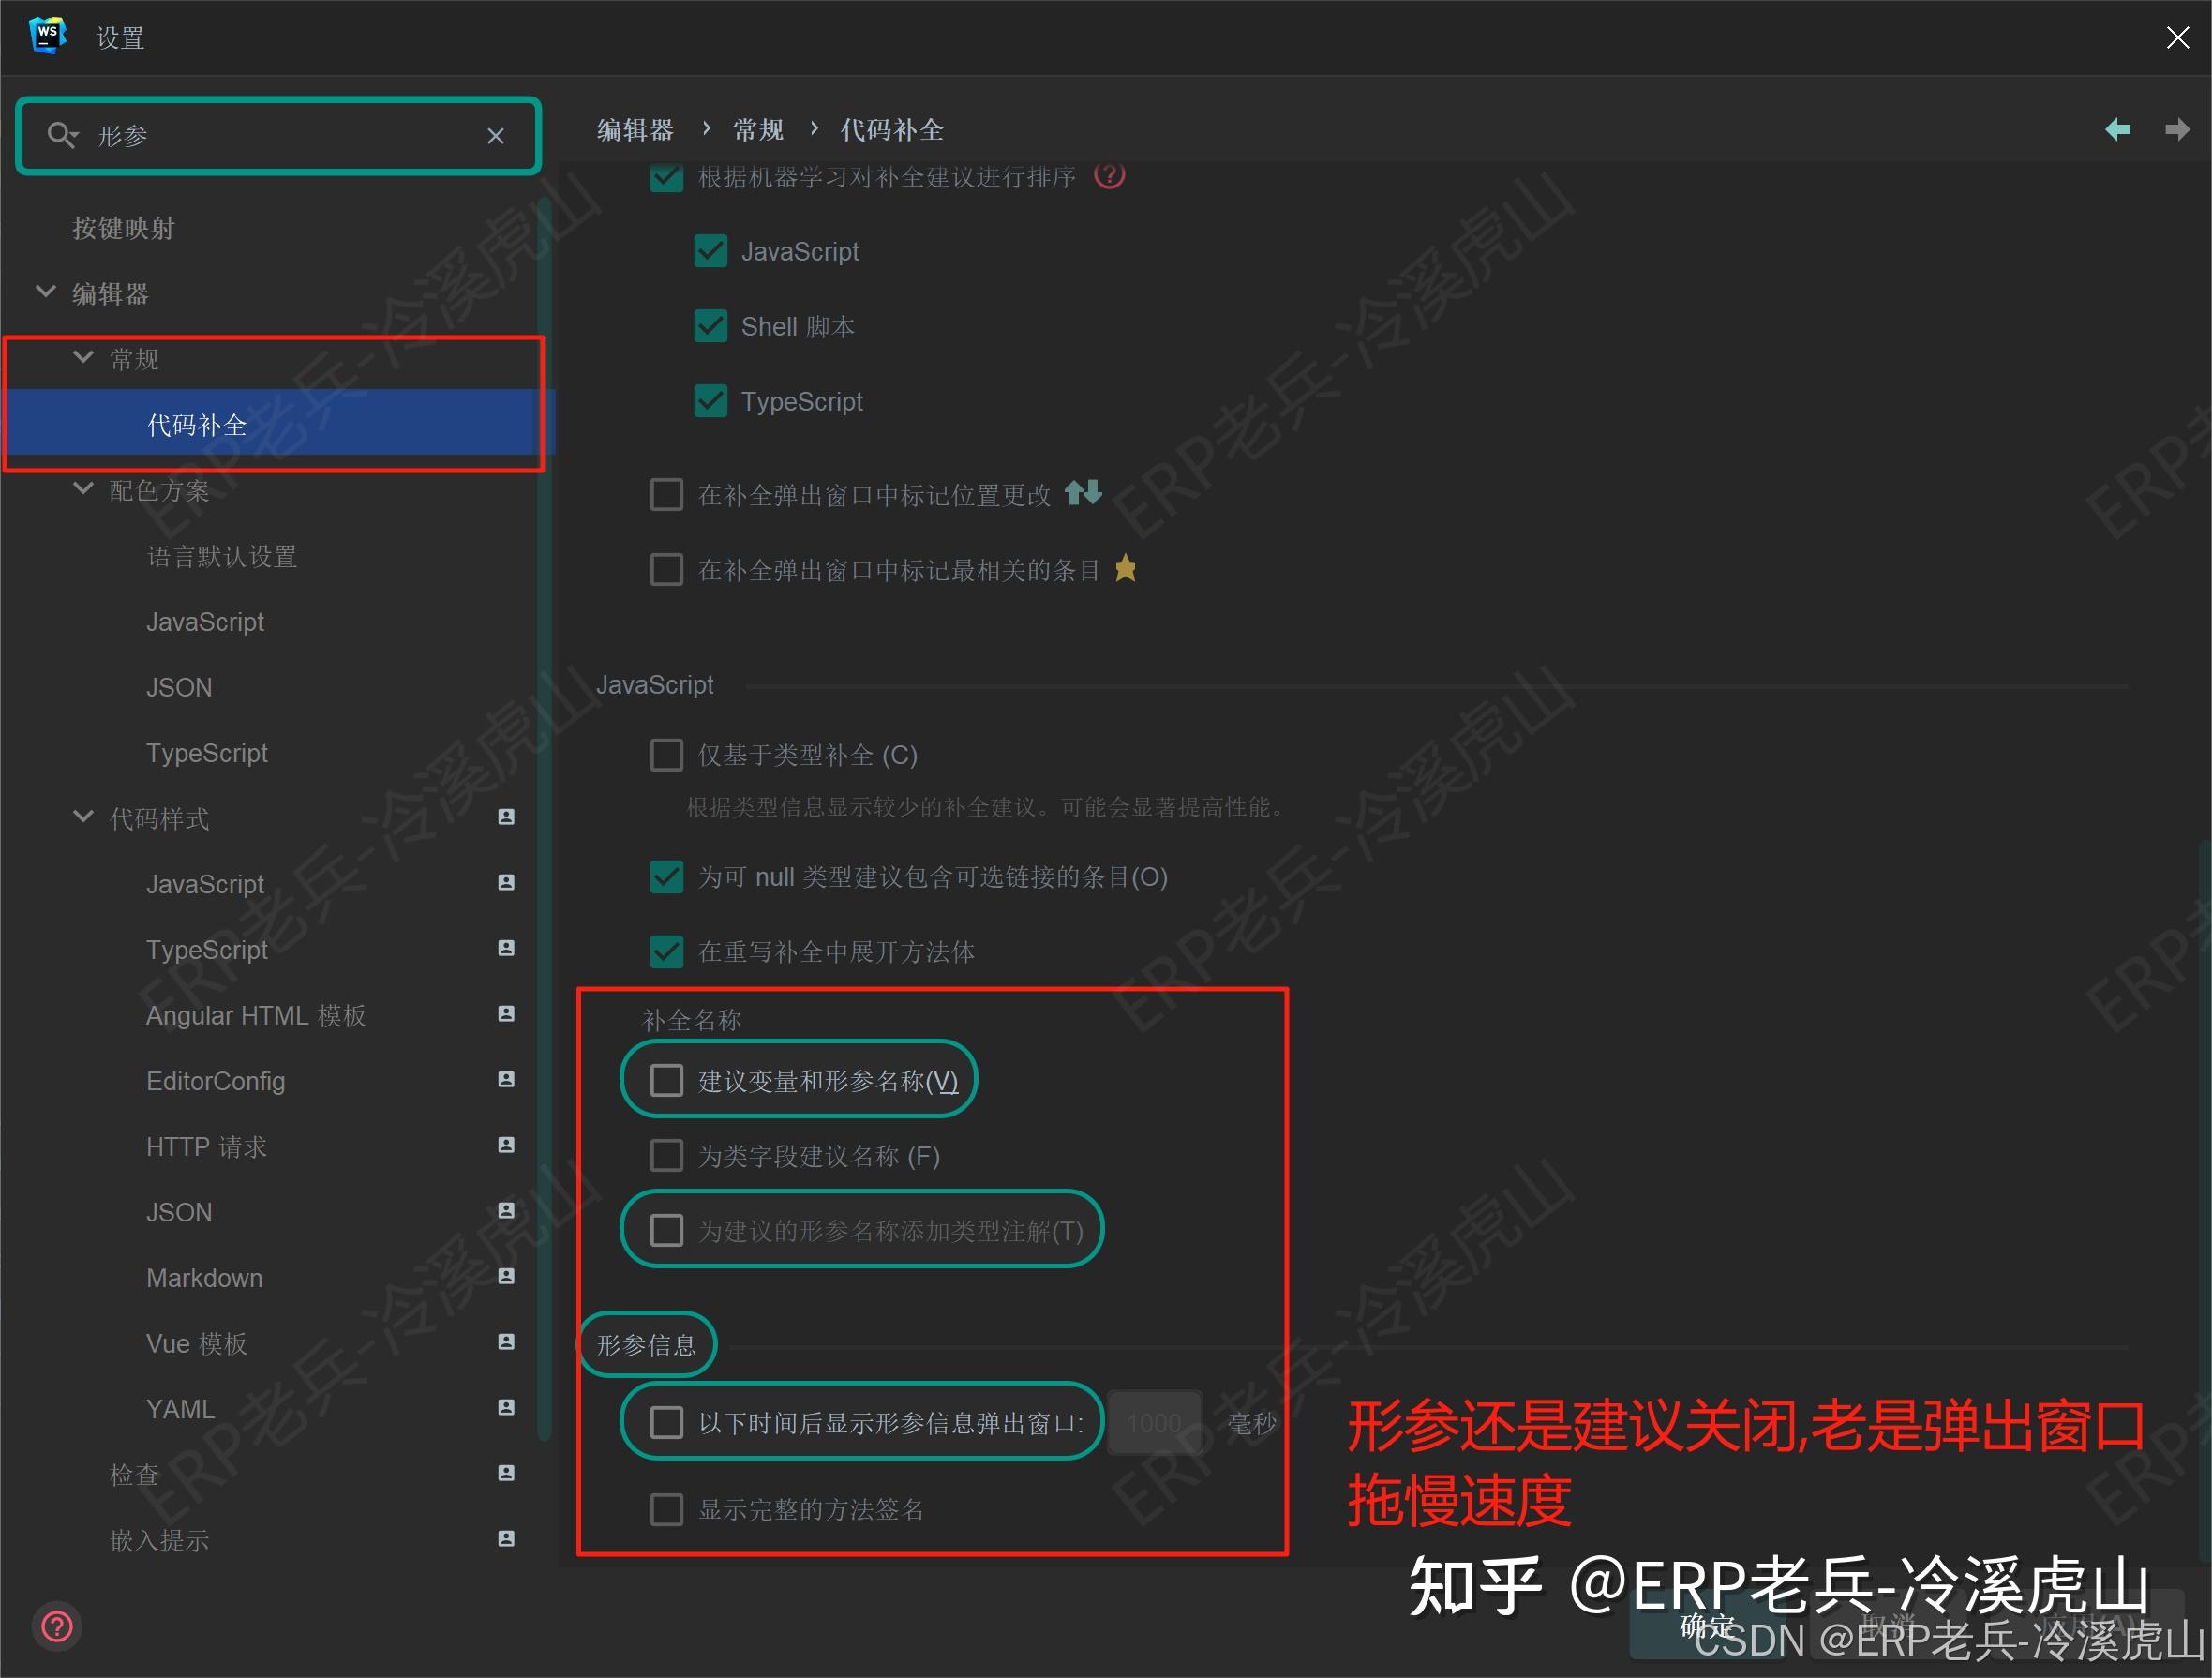Screen dimensions: 2212x1678
Task: Click the bottom-left help question mark icon
Action: point(57,1626)
